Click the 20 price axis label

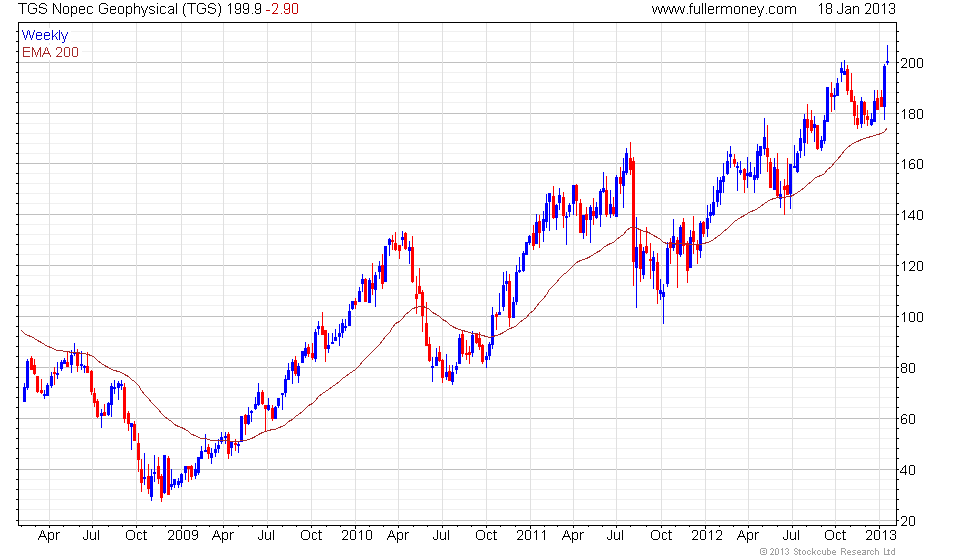point(908,521)
